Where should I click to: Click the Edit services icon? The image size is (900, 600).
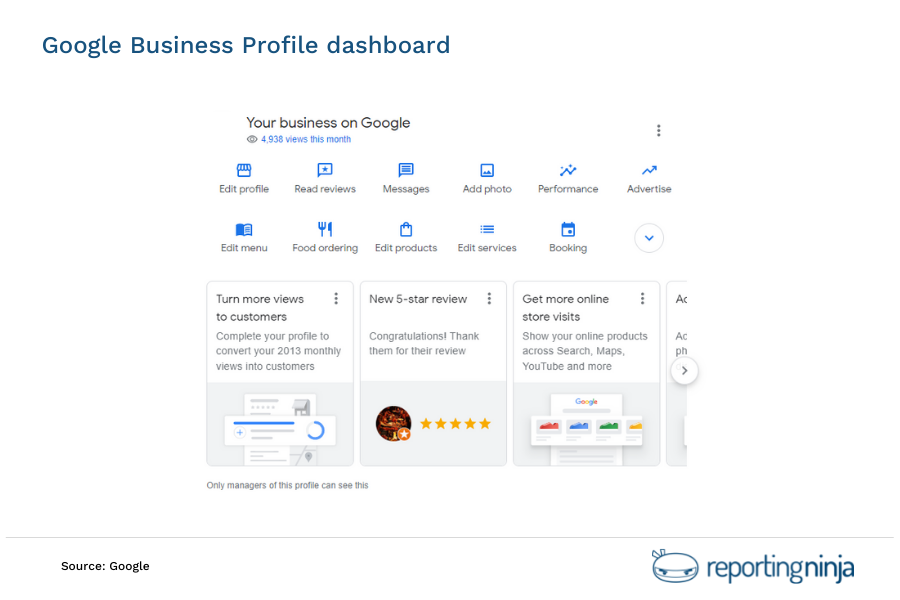point(487,231)
